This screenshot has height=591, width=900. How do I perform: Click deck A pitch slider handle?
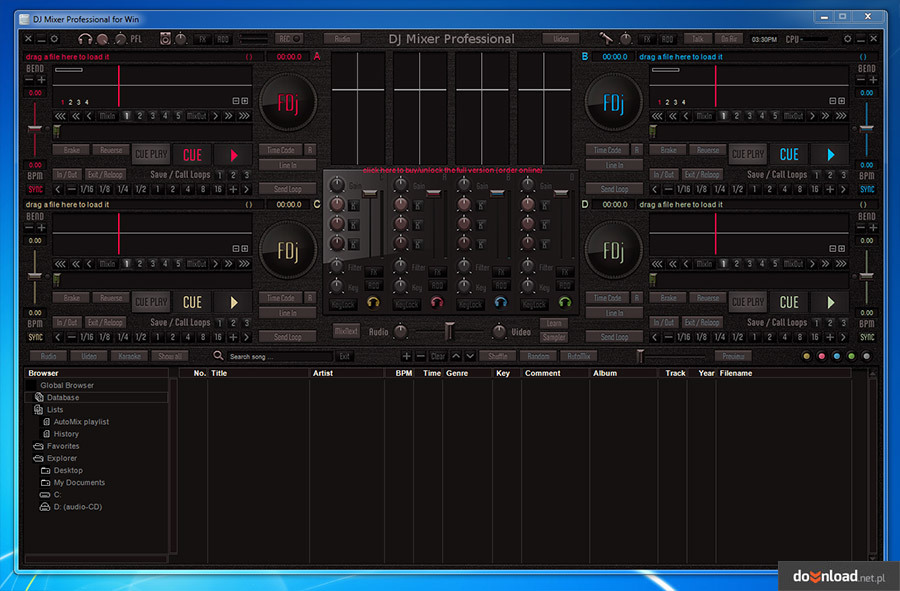coord(35,128)
